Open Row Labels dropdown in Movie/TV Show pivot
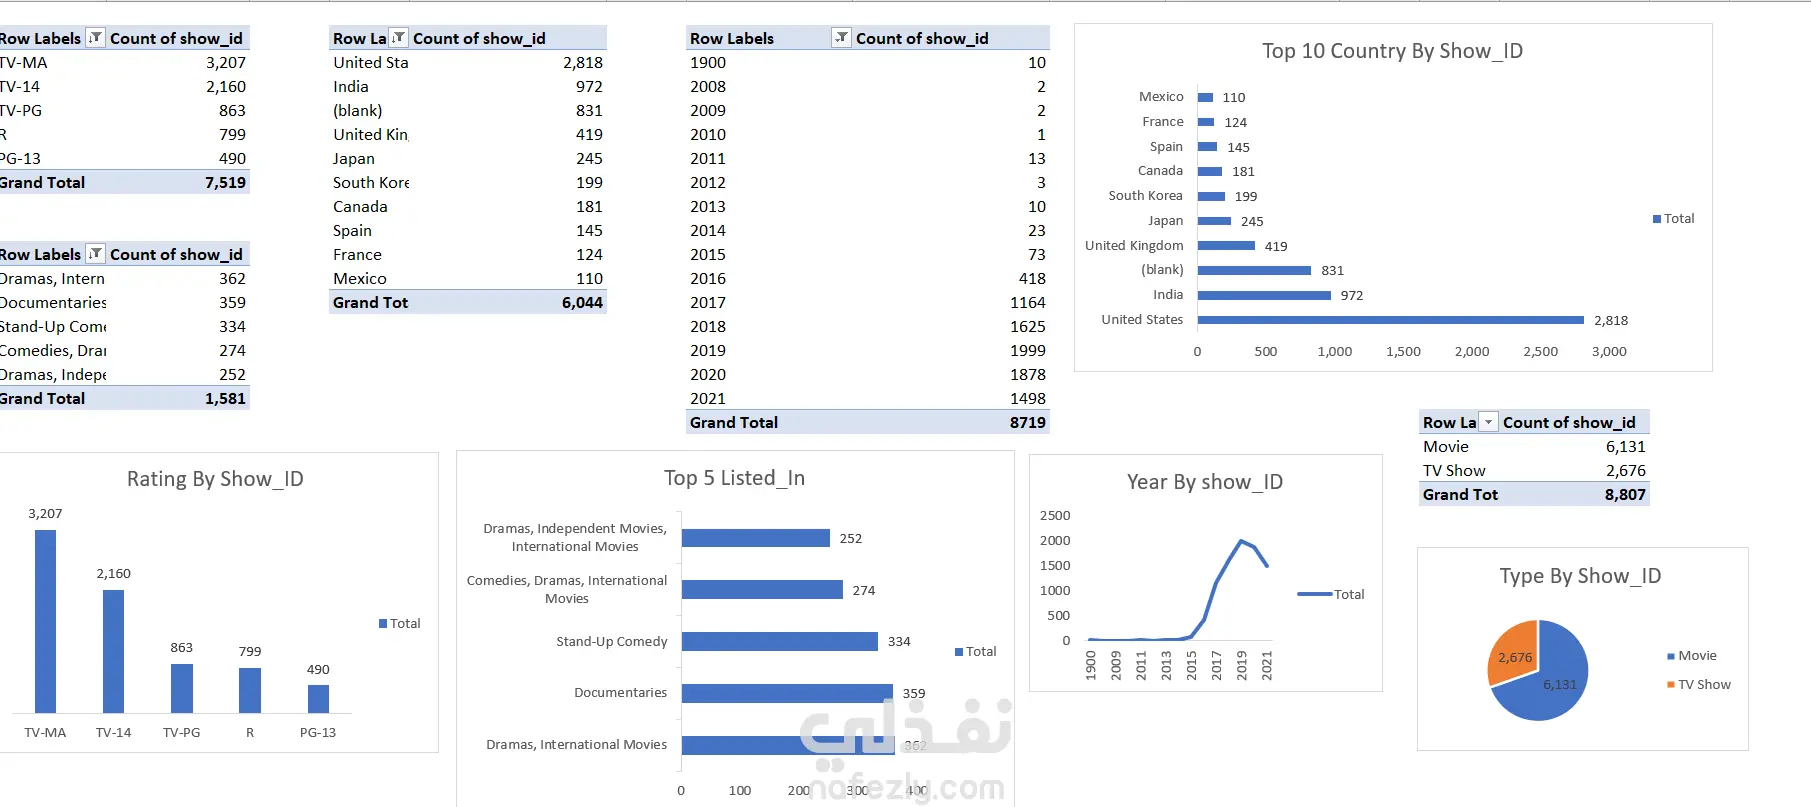This screenshot has height=807, width=1811. 1489,422
